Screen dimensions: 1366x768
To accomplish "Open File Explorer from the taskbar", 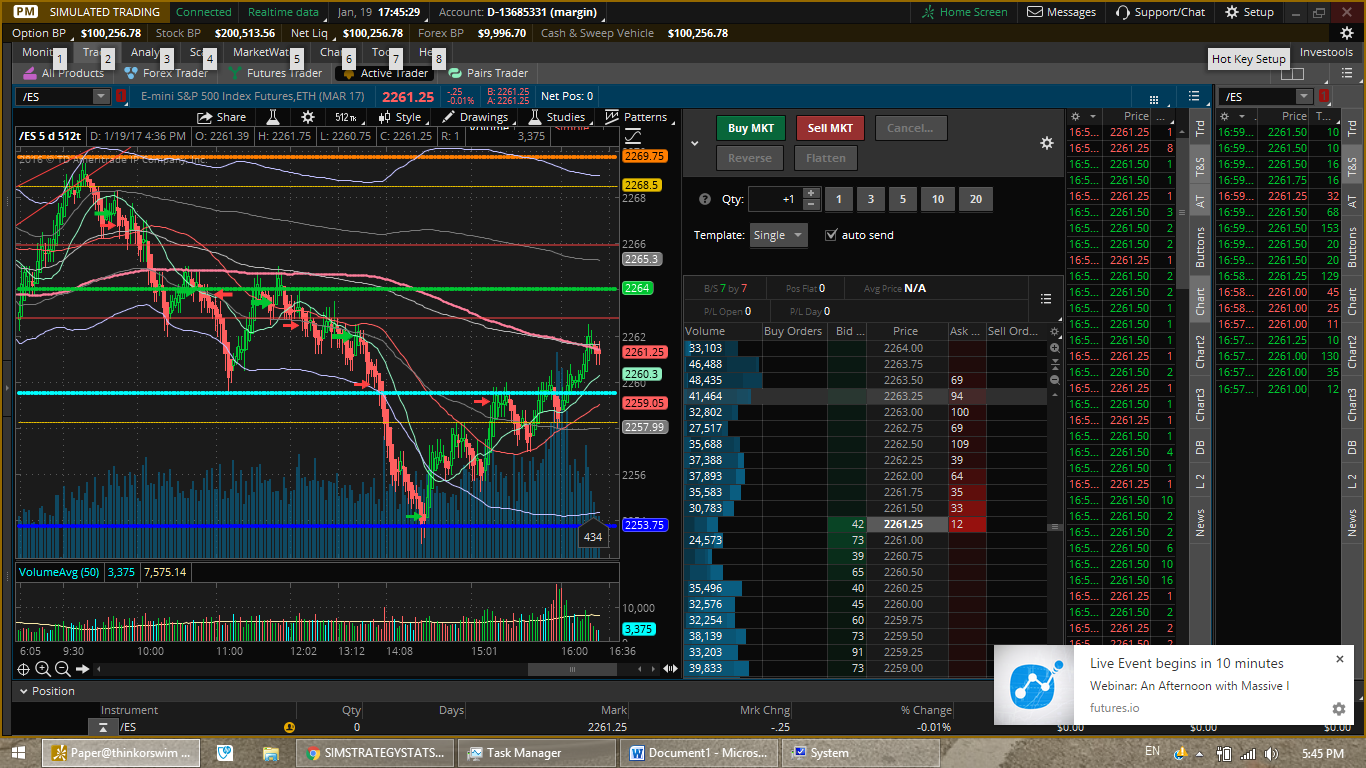I will 270,753.
